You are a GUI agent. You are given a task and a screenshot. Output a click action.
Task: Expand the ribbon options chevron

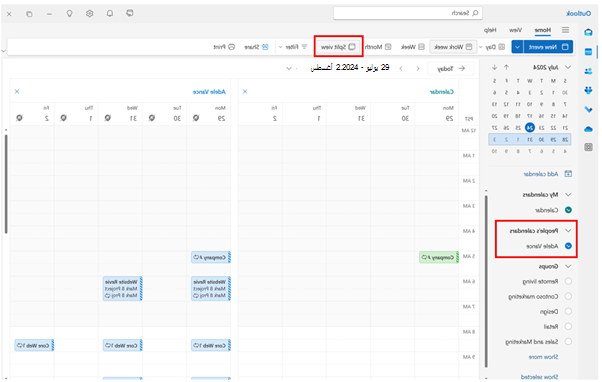[4, 51]
